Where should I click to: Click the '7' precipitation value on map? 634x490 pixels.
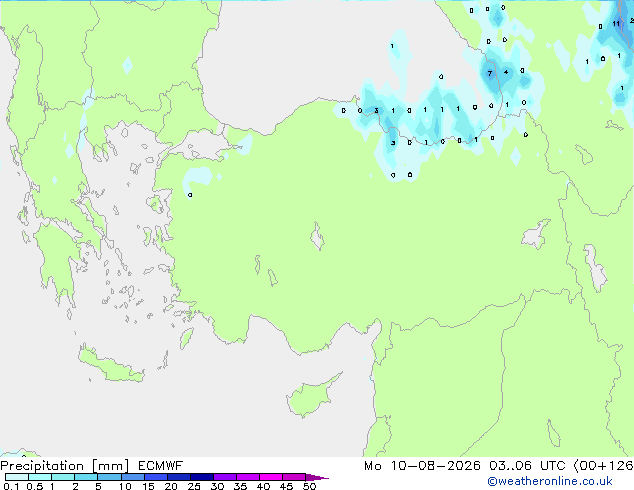point(490,73)
